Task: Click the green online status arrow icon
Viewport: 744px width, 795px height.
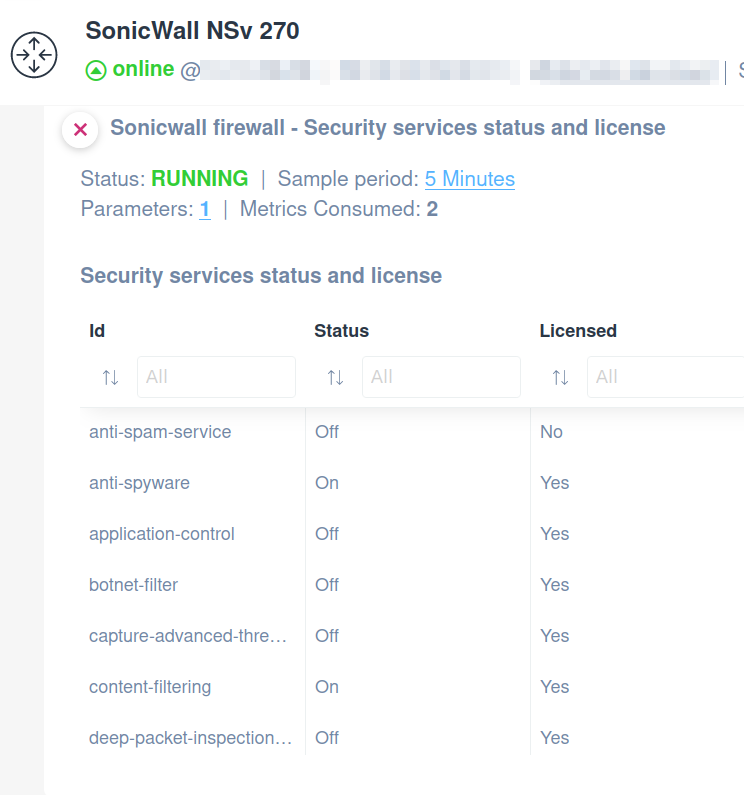Action: click(96, 70)
